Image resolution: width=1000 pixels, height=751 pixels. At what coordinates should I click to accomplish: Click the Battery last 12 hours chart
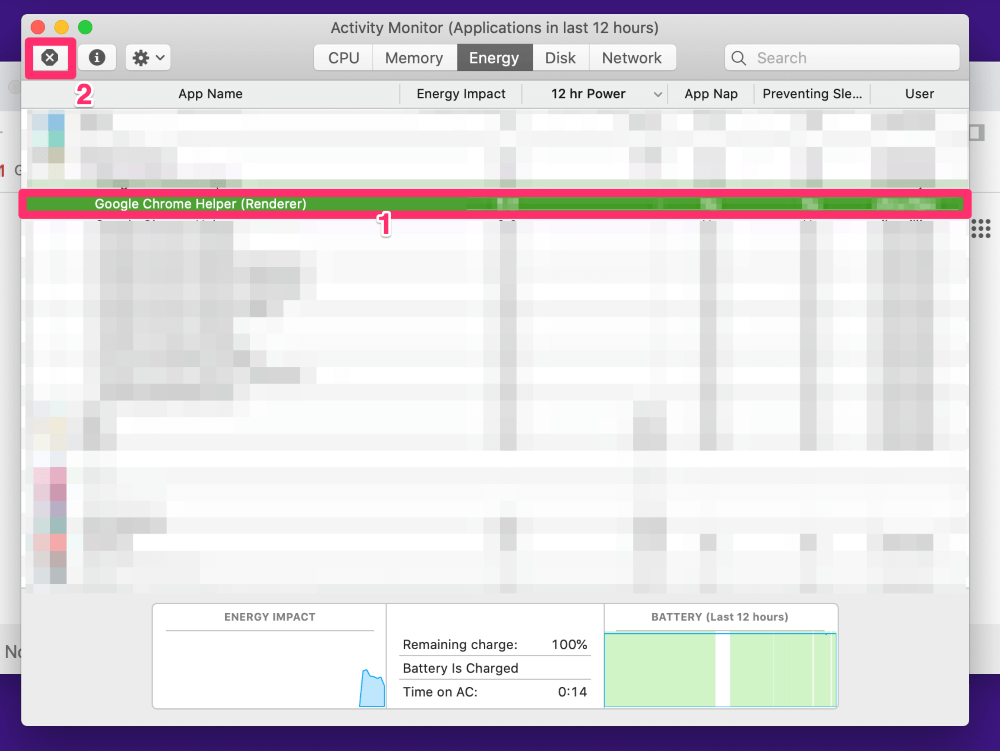(x=720, y=669)
